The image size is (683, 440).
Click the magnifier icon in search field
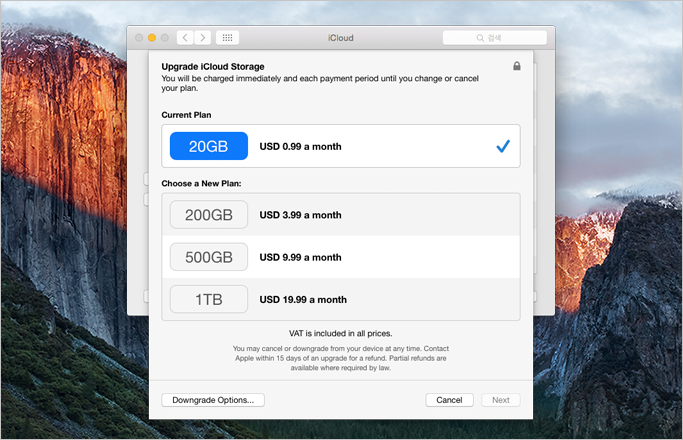tap(480, 38)
